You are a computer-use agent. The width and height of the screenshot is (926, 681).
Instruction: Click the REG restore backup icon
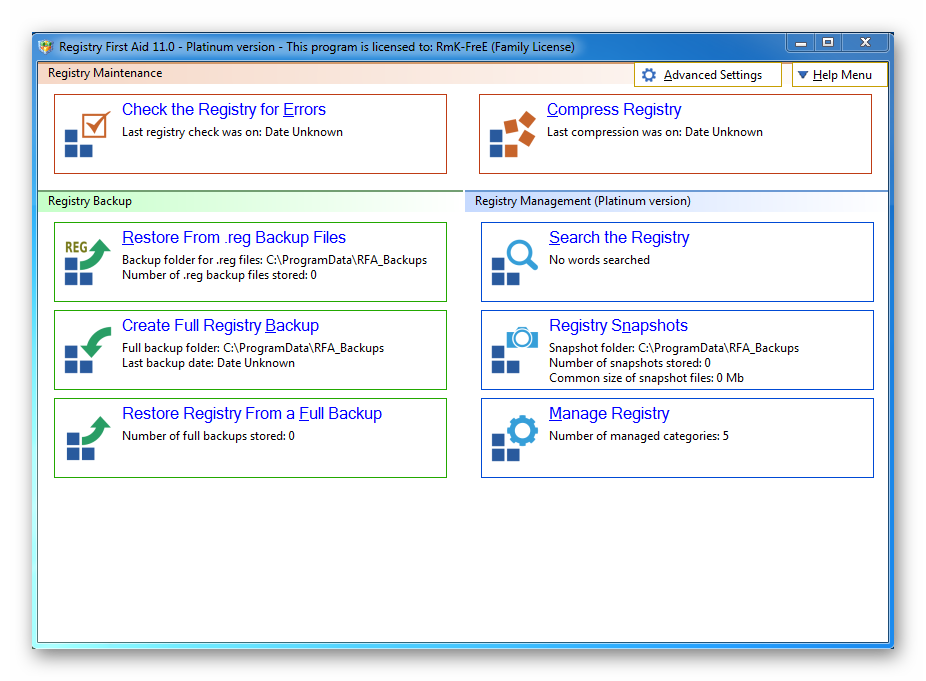[87, 262]
